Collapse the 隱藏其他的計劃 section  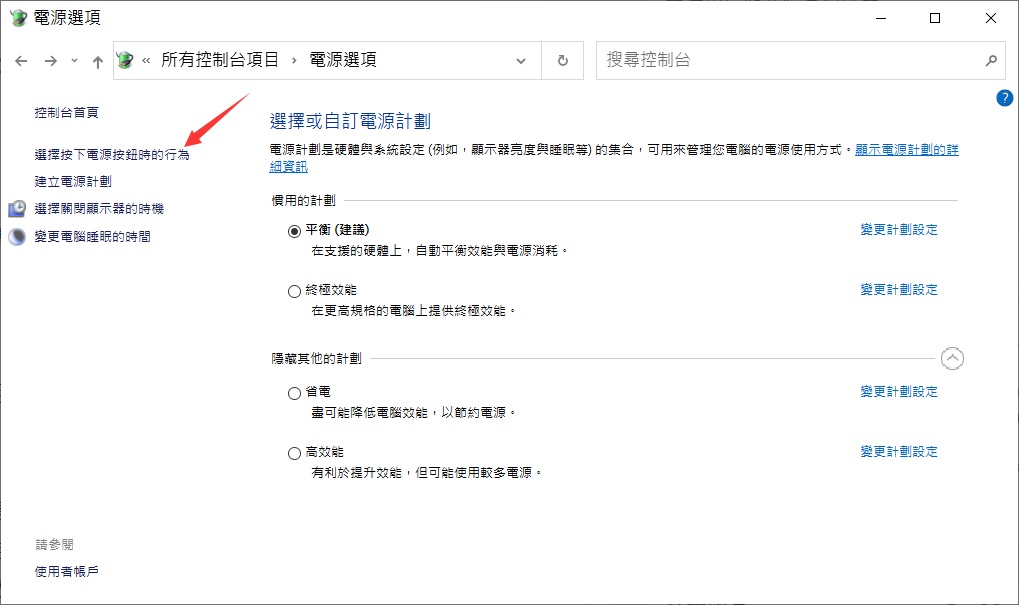952,358
